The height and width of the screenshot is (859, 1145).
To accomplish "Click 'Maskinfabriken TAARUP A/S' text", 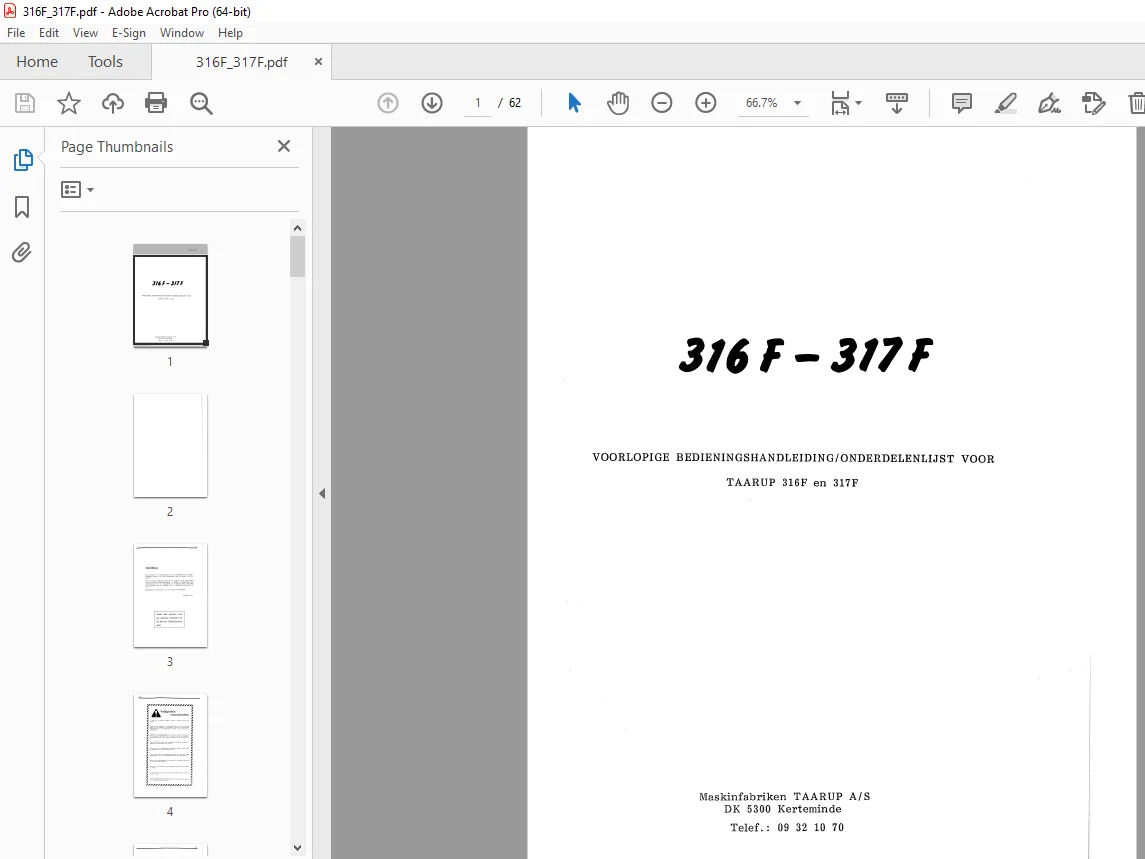I will click(x=784, y=797).
